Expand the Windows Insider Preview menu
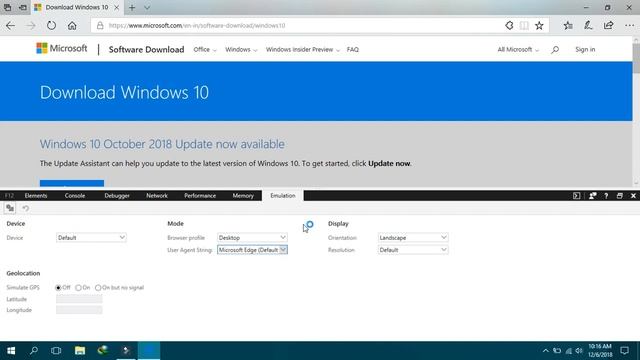The height and width of the screenshot is (360, 640). click(302, 49)
